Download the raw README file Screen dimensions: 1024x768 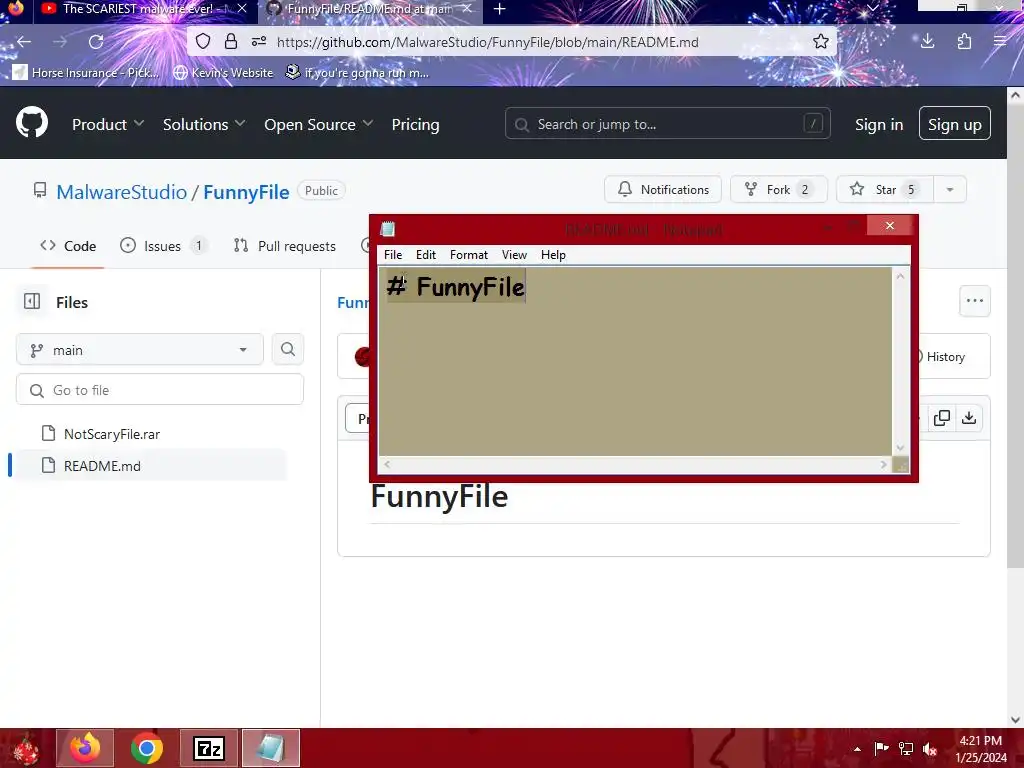pyautogui.click(x=969, y=418)
